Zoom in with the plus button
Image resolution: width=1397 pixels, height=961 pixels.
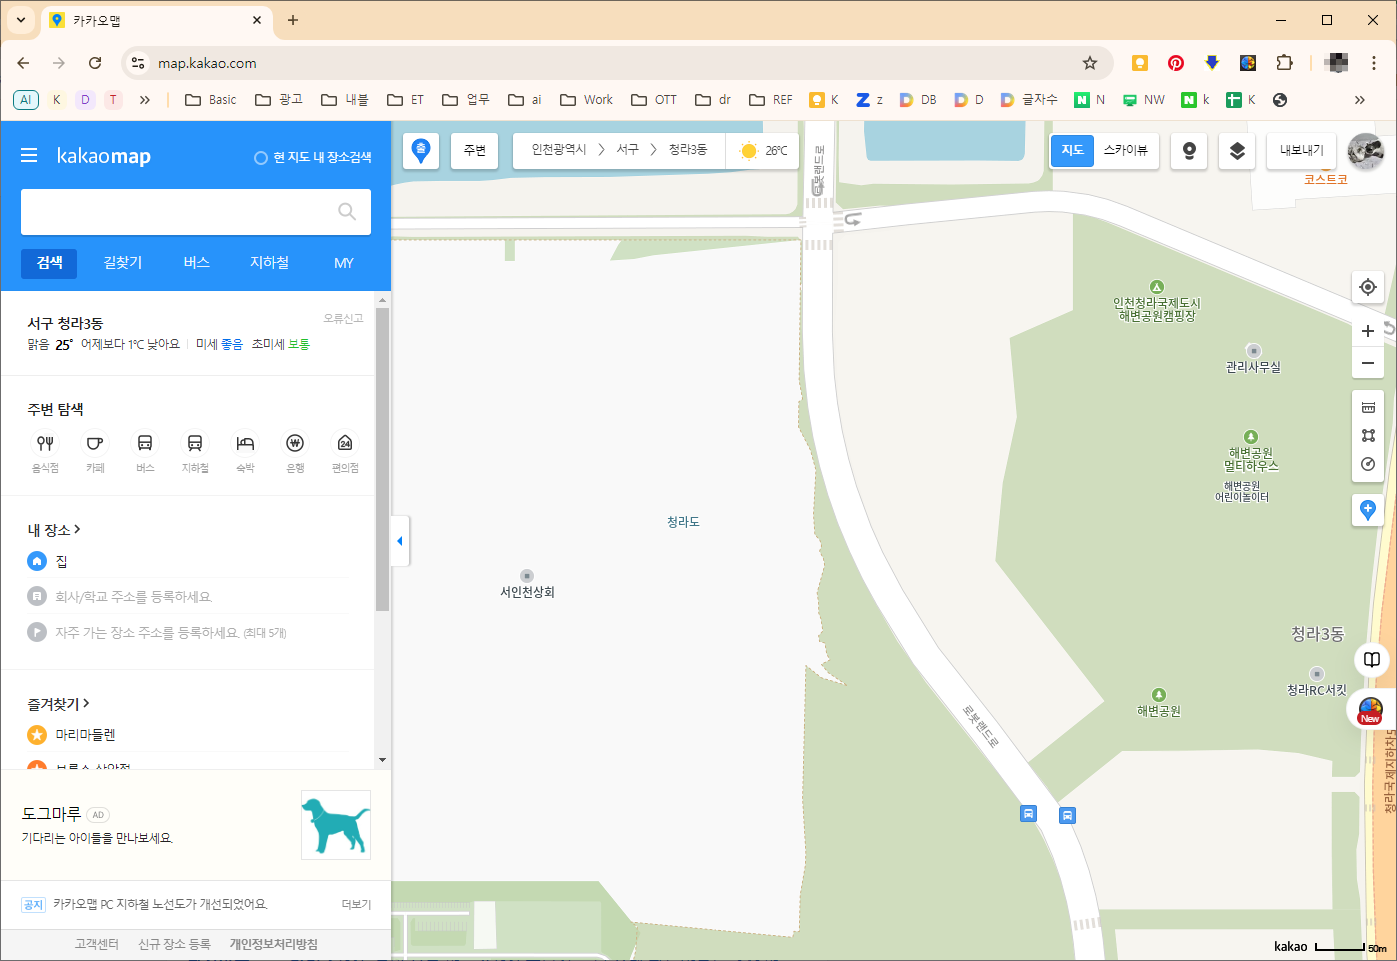tap(1368, 331)
